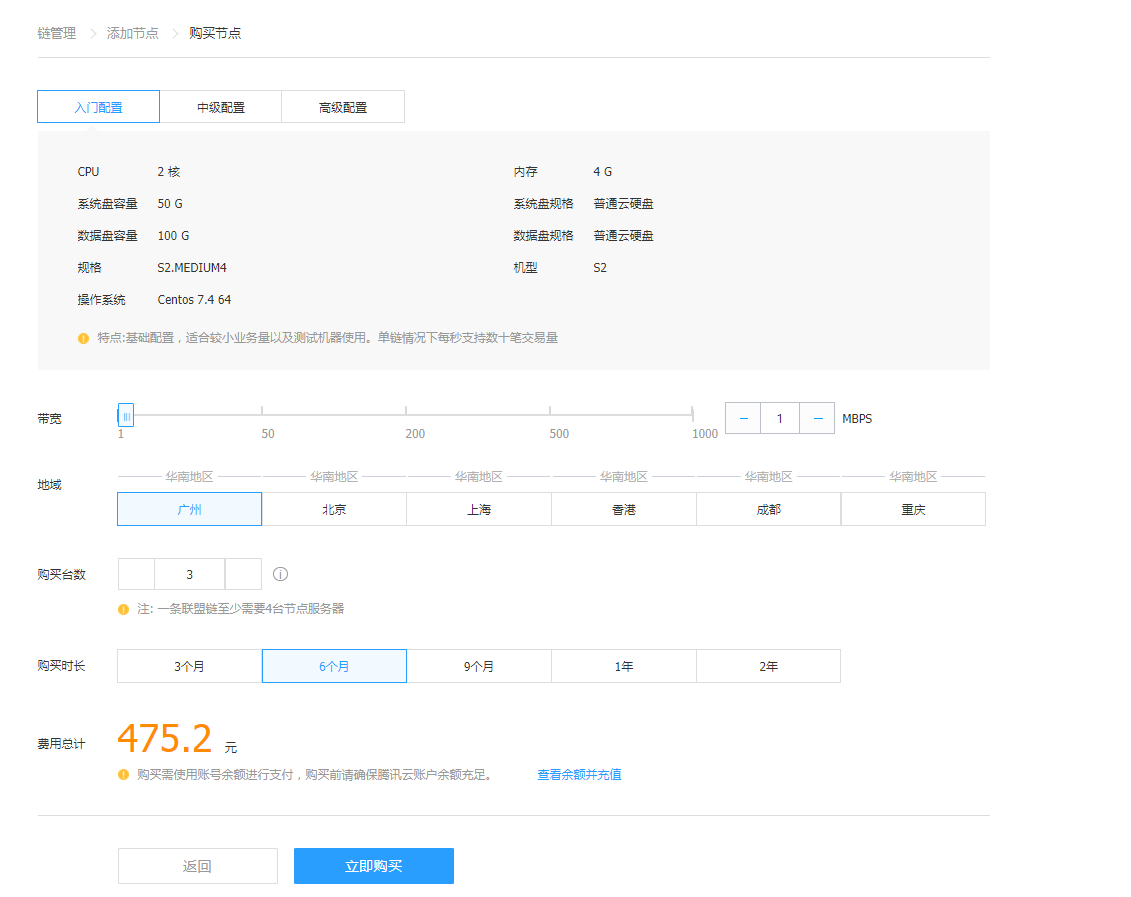
Task: Set purchase duration to 2年
Action: [768, 666]
